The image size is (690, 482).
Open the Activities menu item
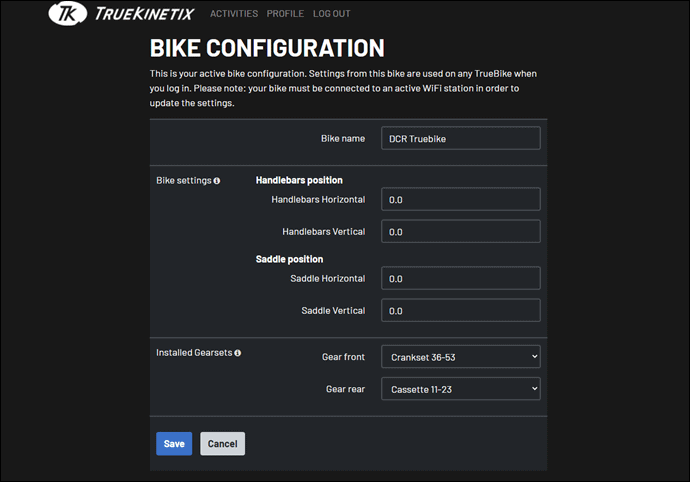click(234, 14)
